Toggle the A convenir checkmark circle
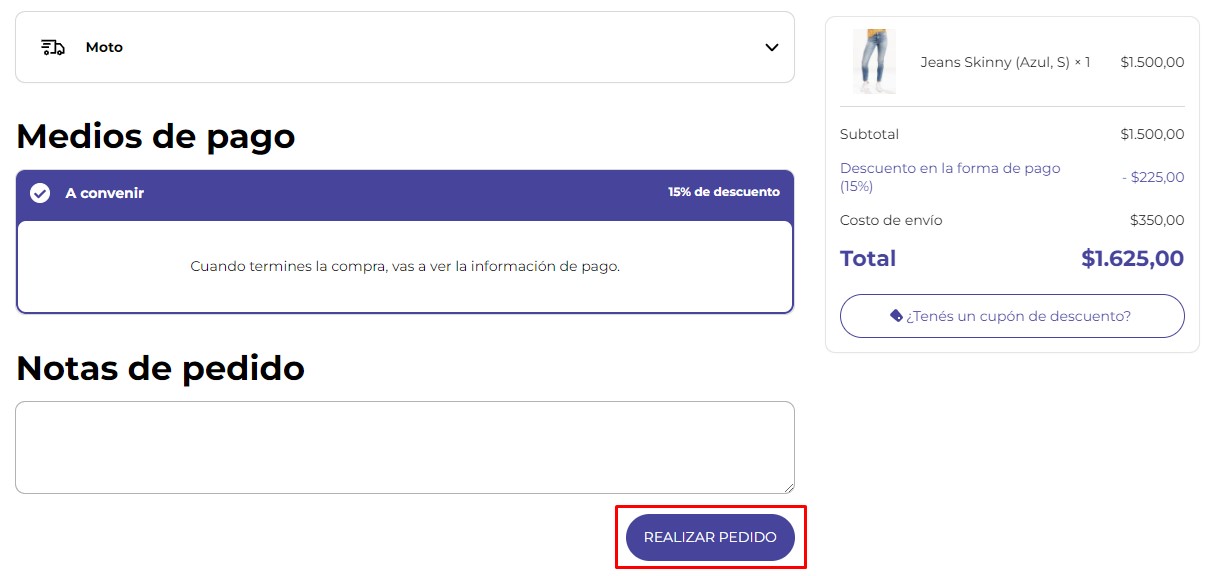 click(40, 193)
